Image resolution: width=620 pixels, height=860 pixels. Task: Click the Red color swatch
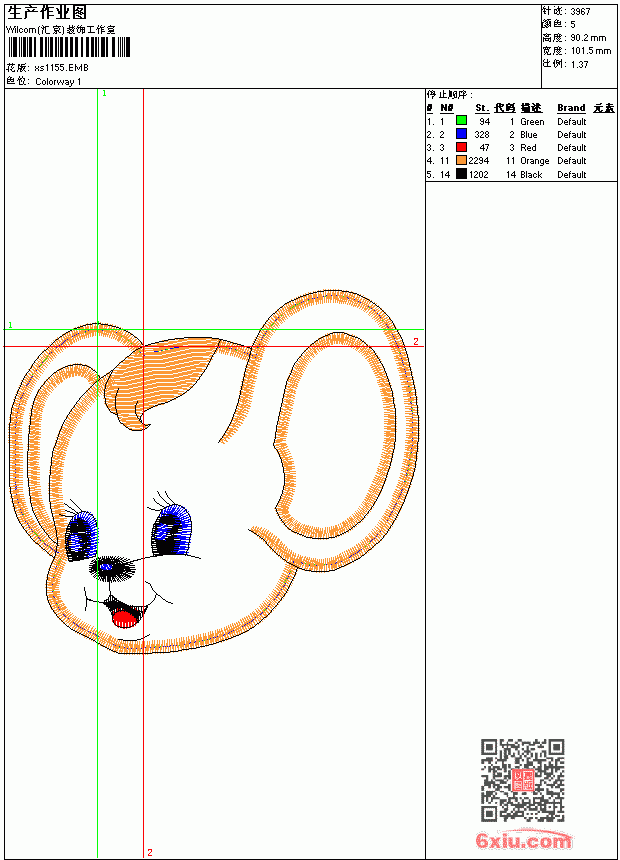pyautogui.click(x=461, y=147)
